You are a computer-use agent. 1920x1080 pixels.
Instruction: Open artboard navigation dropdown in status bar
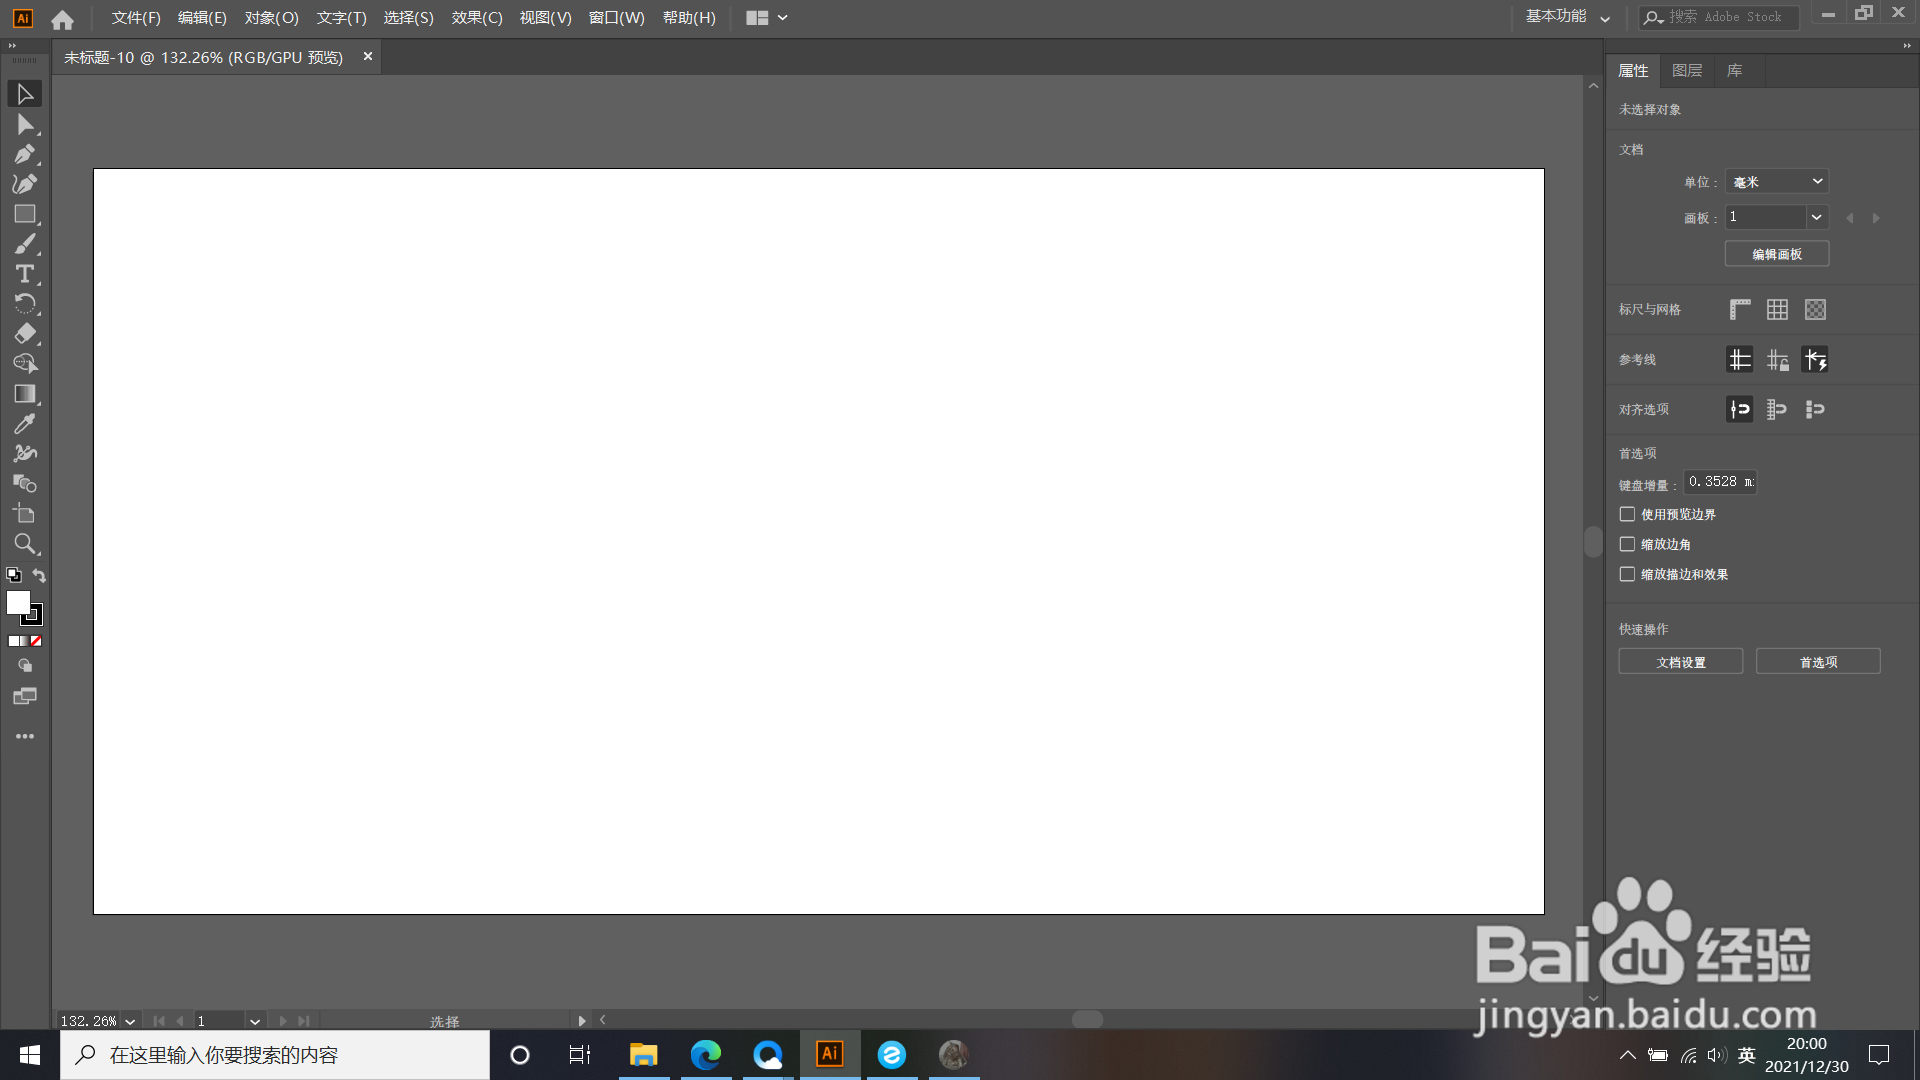coord(255,1021)
